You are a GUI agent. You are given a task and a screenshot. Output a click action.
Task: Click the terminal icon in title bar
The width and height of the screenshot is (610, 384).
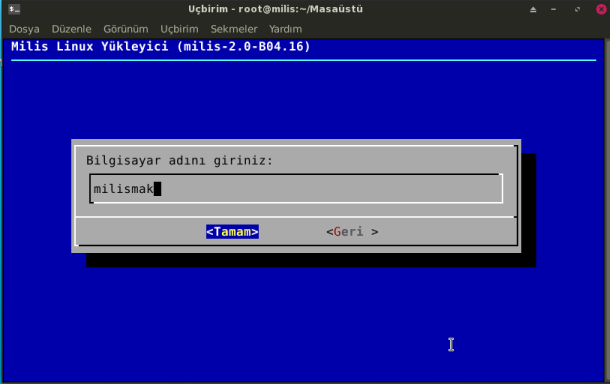14,9
